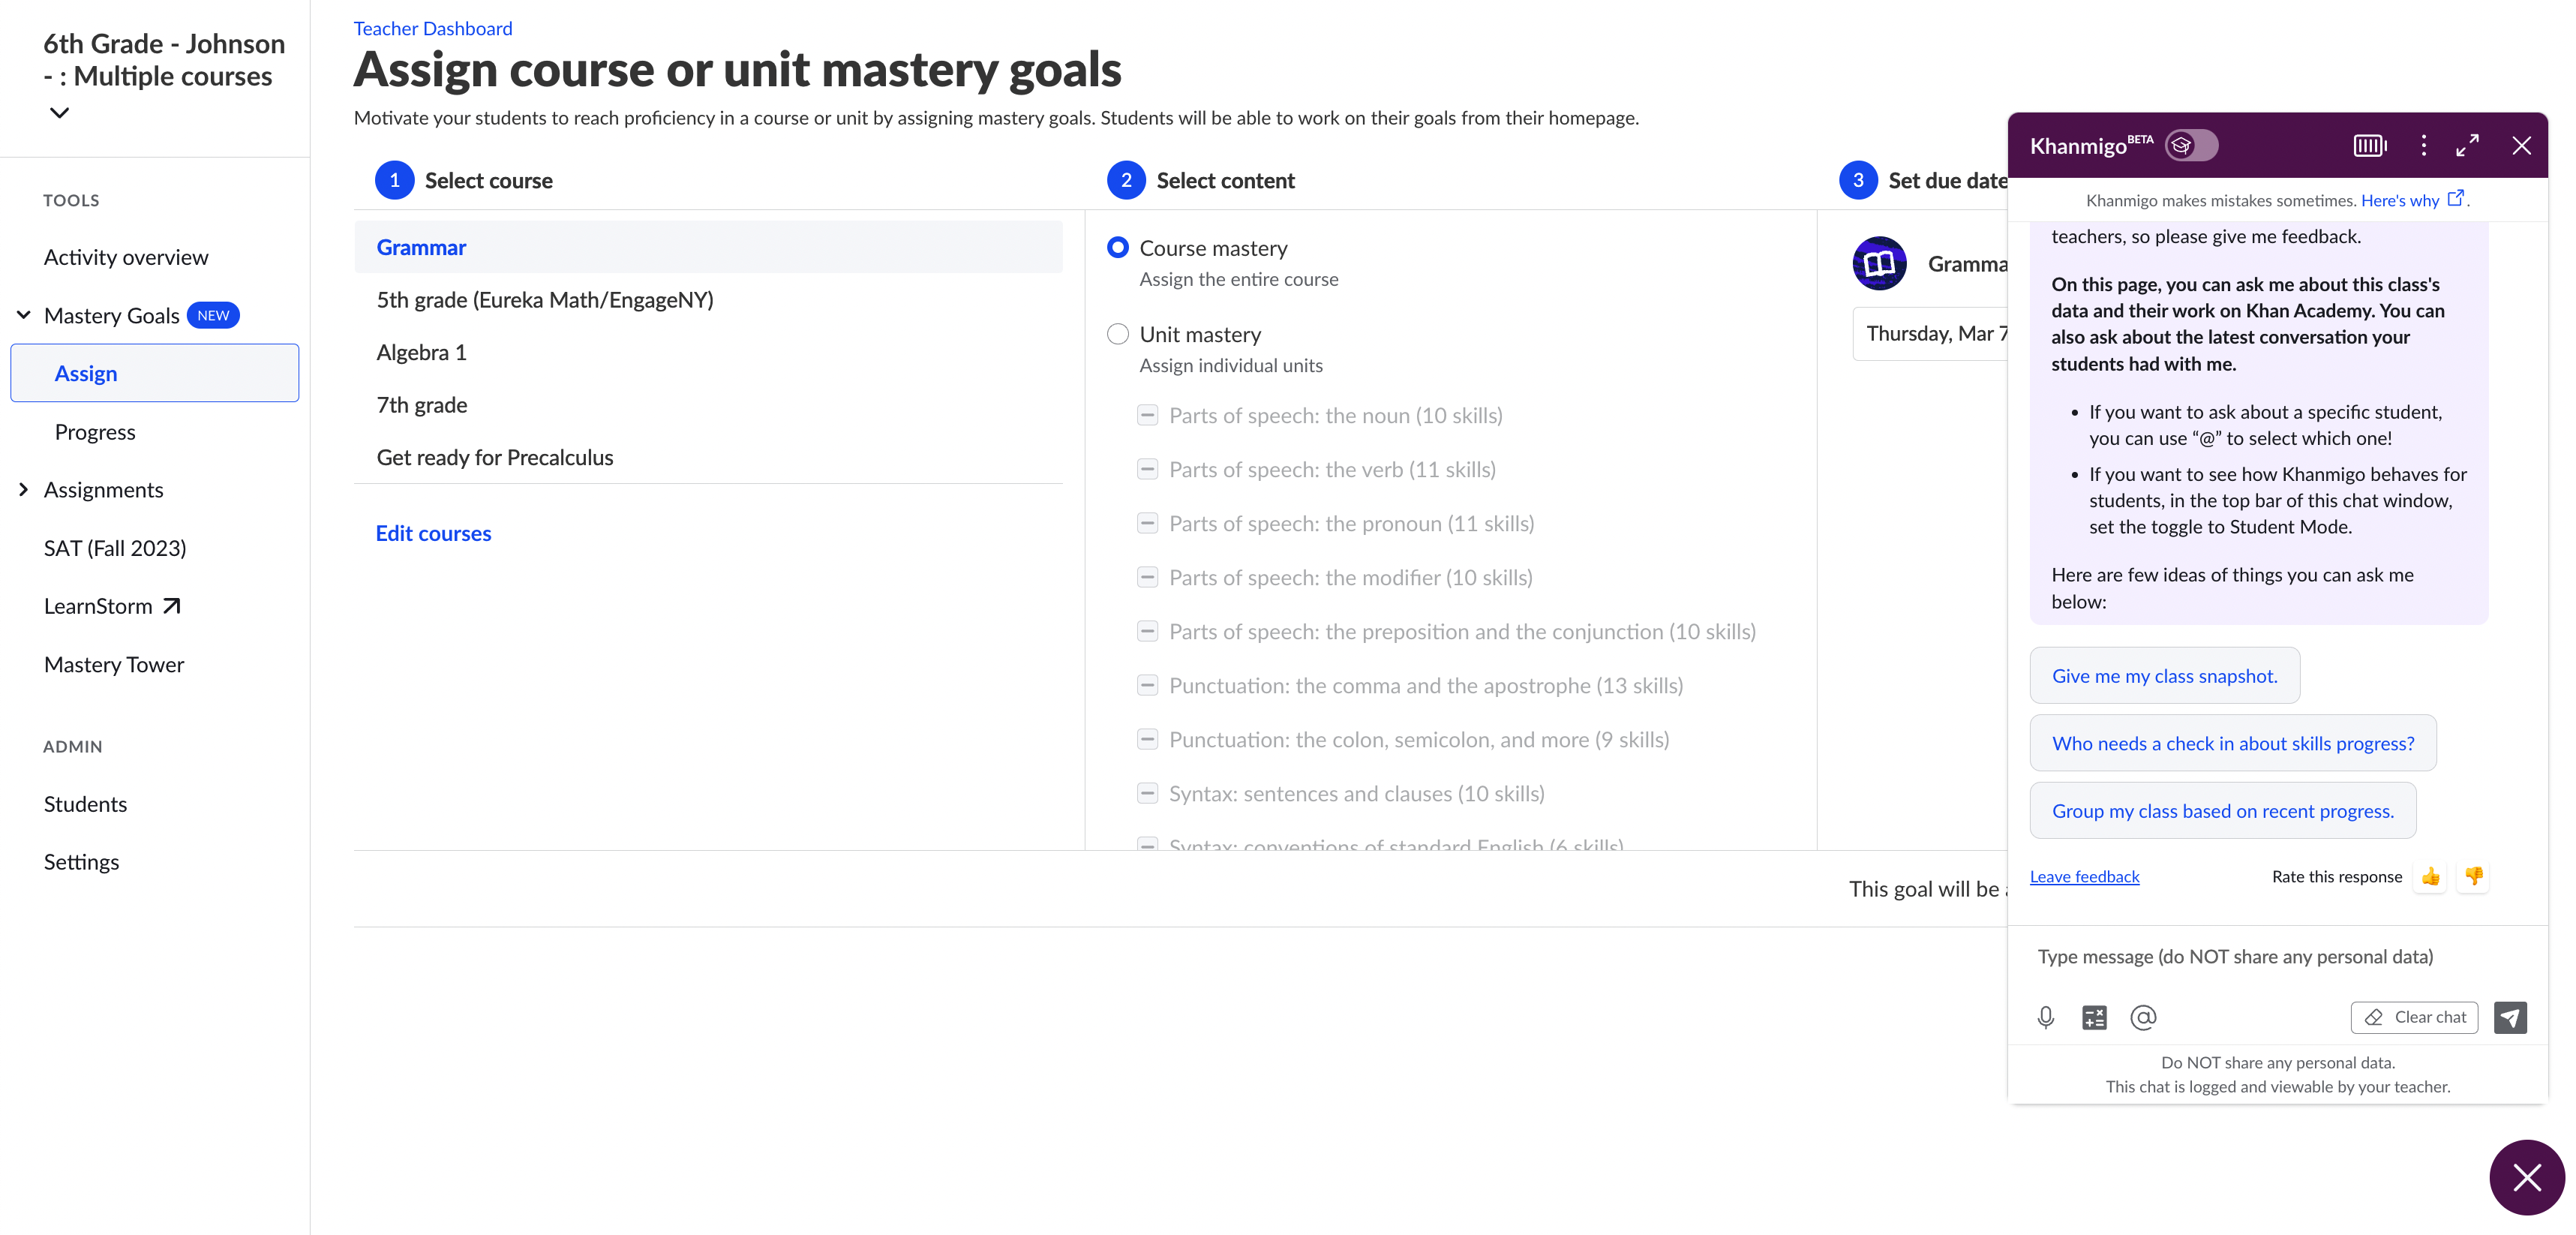Rate response with thumbs down
This screenshot has height=1235, width=2576.
point(2474,876)
